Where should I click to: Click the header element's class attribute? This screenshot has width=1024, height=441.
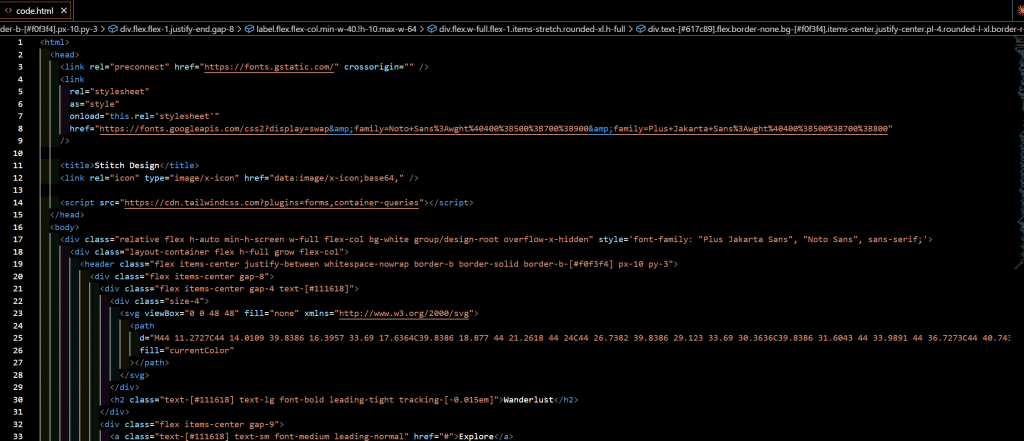pyautogui.click(x=397, y=264)
